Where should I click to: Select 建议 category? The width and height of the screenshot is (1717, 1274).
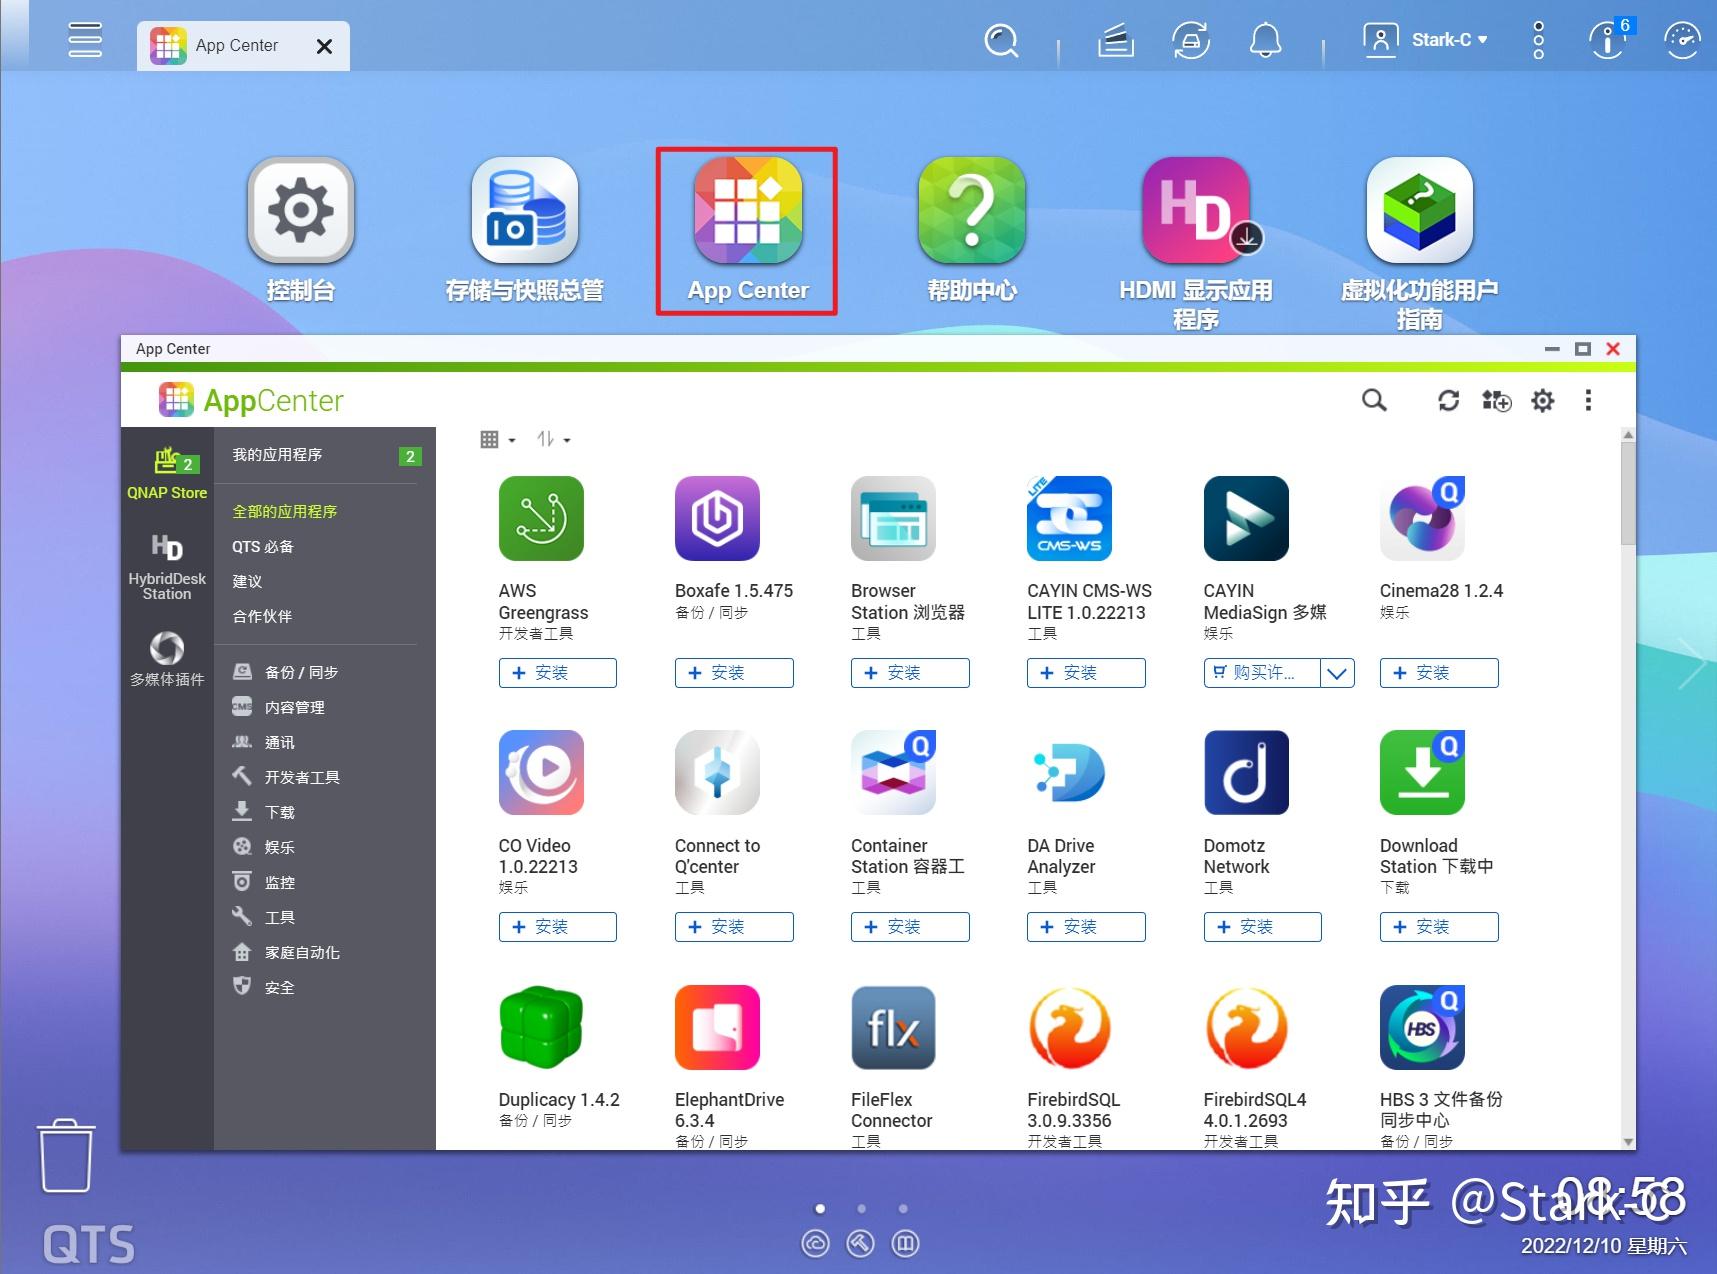click(x=247, y=581)
